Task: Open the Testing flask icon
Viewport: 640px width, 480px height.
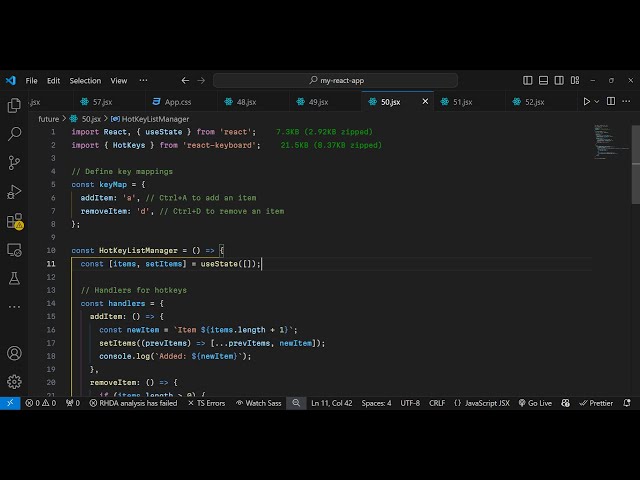Action: 14,278
